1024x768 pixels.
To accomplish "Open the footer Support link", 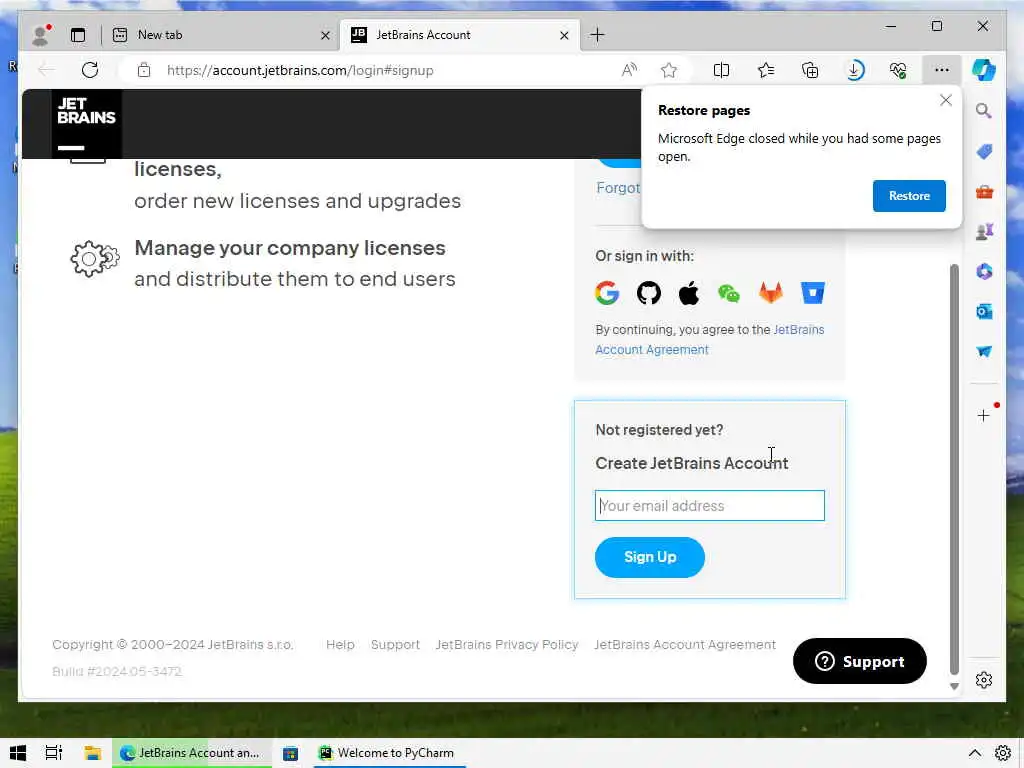I will coord(395,645).
